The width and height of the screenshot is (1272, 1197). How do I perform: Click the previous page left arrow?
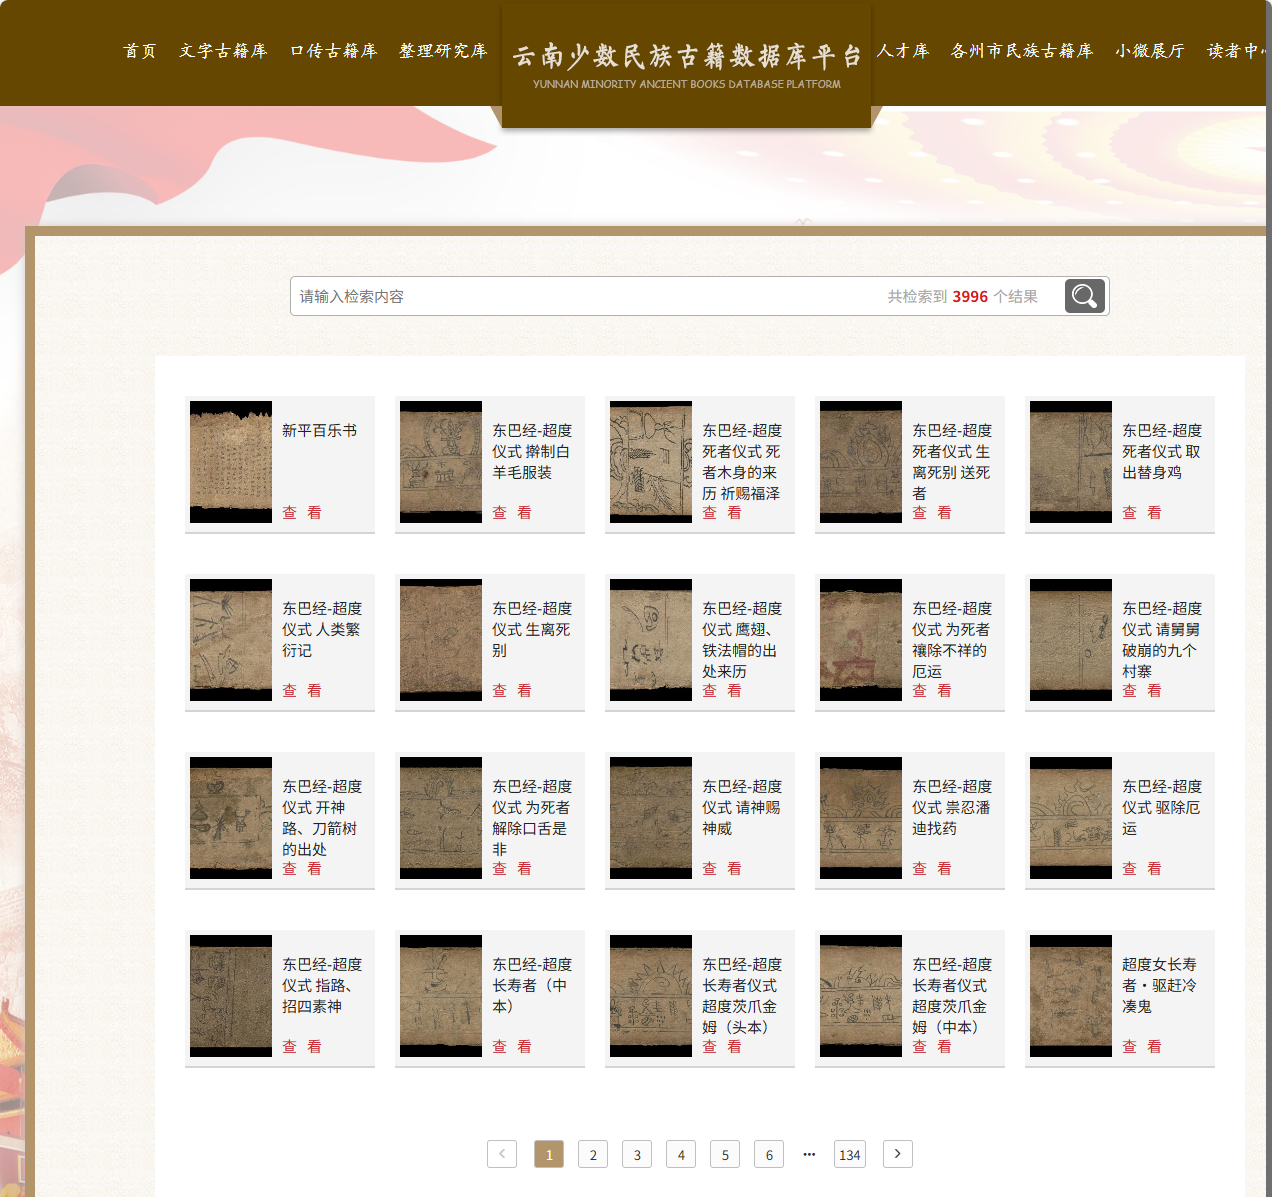pyautogui.click(x=502, y=1154)
